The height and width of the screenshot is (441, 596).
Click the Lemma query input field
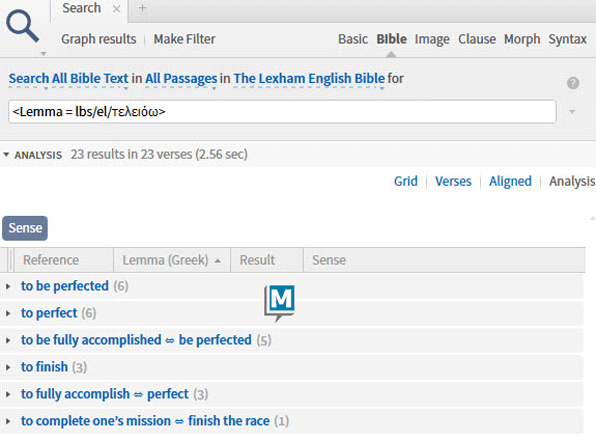pos(282,112)
